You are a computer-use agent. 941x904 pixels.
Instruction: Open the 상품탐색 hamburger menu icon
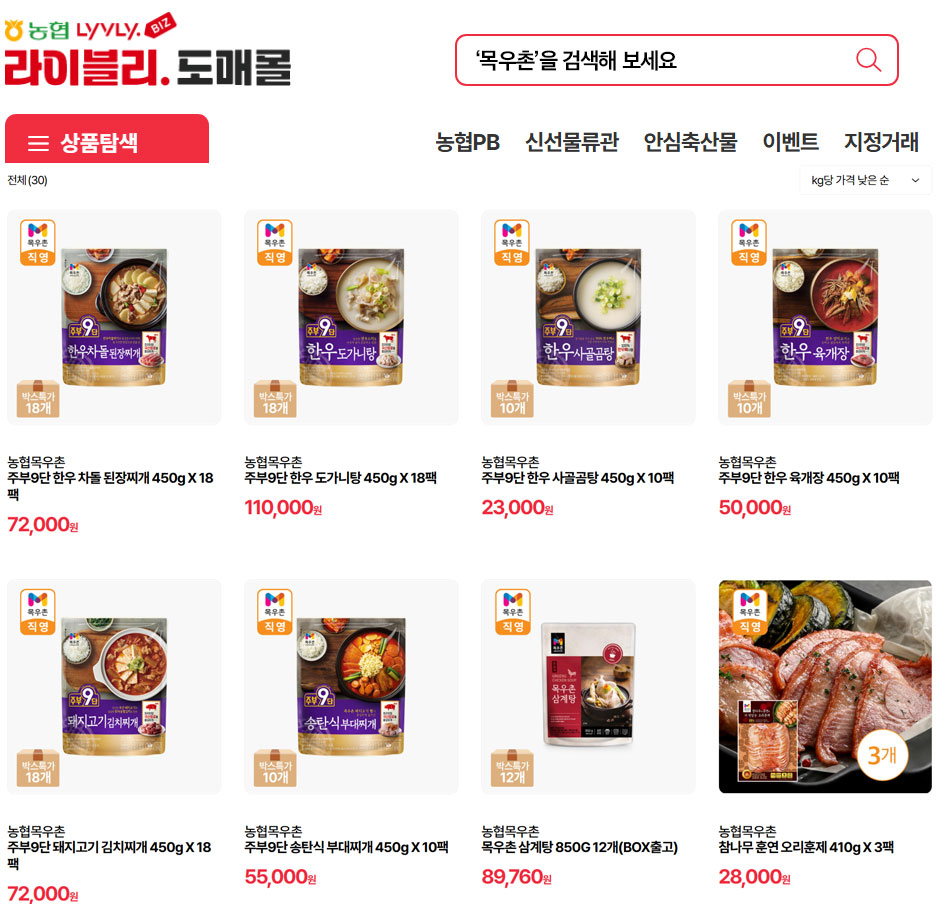click(38, 143)
